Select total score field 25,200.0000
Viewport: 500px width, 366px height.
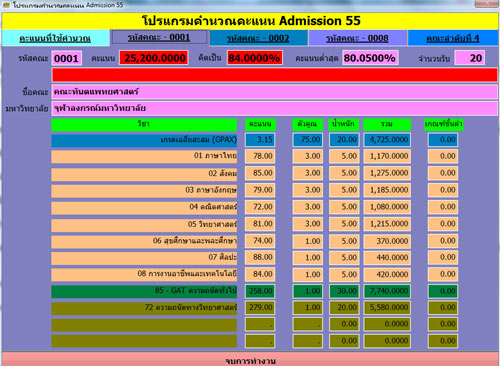coord(154,58)
